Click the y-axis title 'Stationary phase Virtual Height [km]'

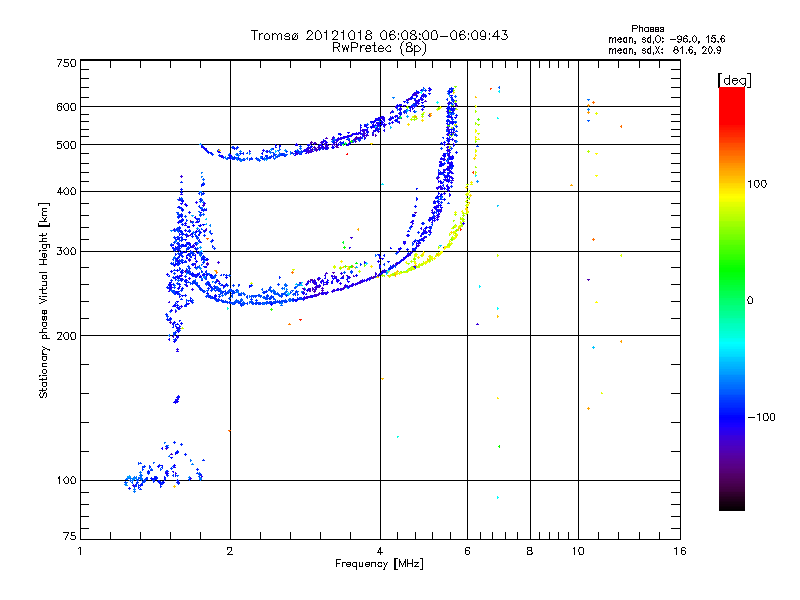coord(44,300)
